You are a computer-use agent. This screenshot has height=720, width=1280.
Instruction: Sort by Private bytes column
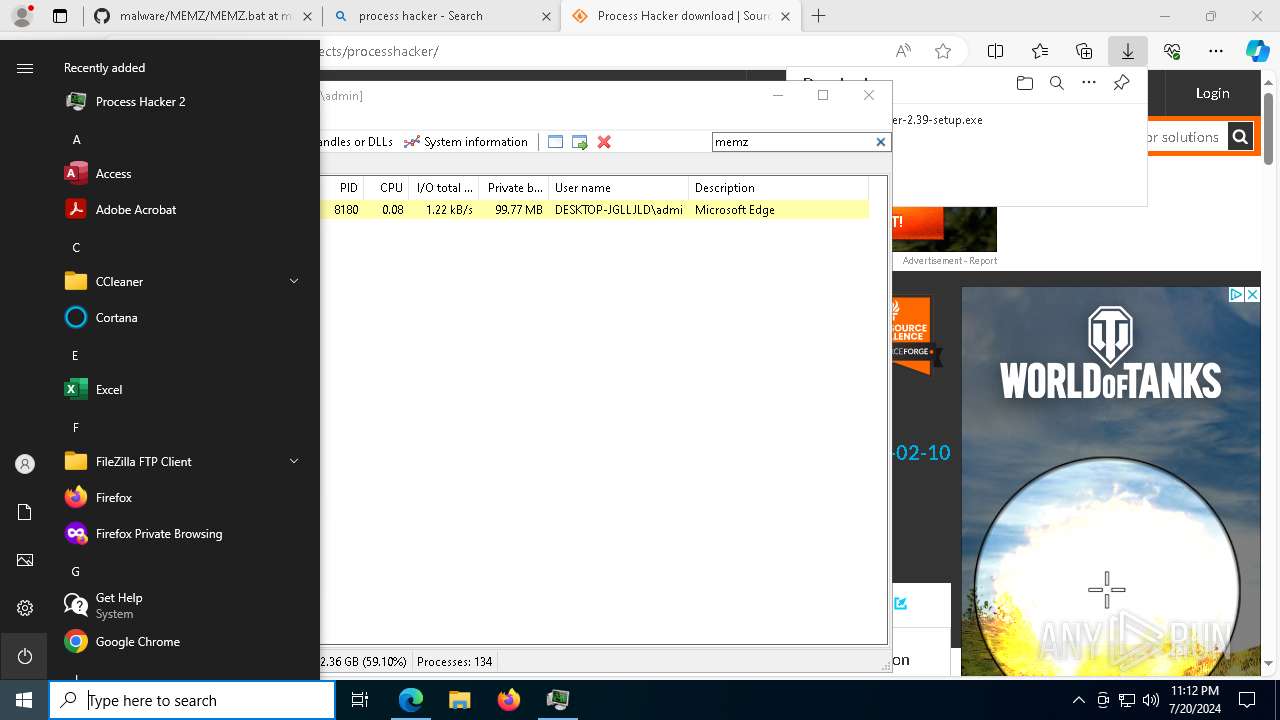[514, 188]
